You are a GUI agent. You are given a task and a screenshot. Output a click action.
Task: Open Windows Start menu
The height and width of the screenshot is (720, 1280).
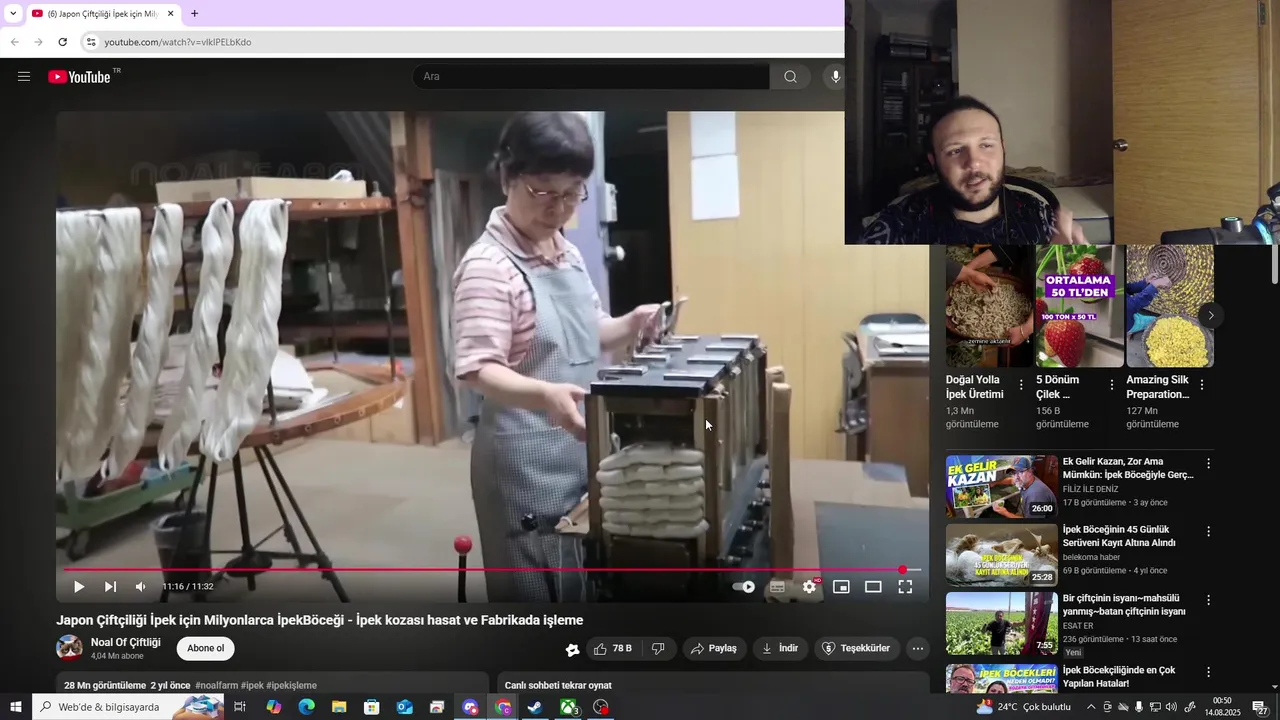(15, 707)
